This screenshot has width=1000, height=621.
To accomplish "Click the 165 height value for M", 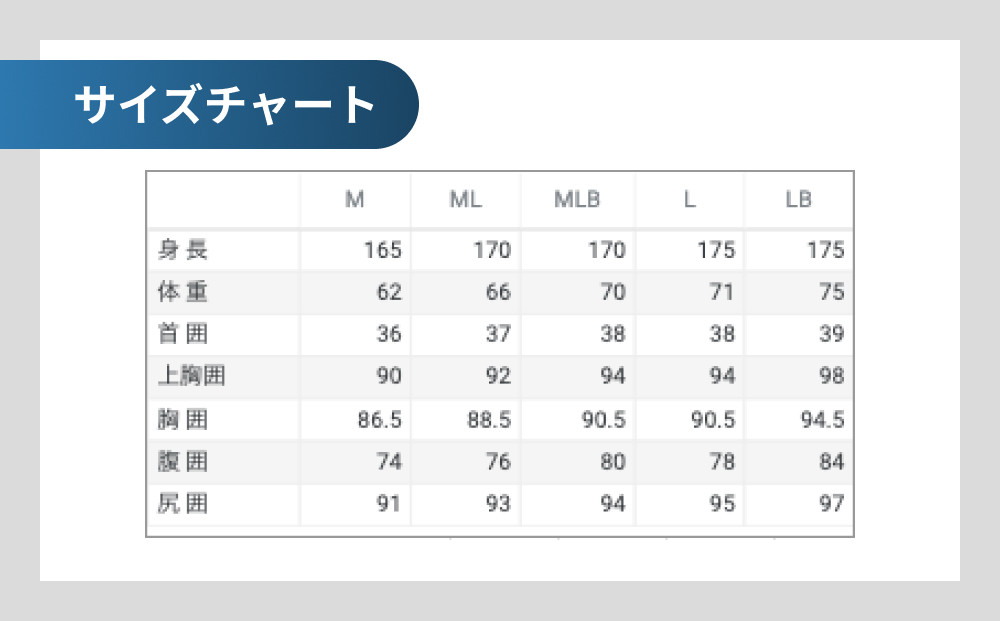I will click(383, 250).
